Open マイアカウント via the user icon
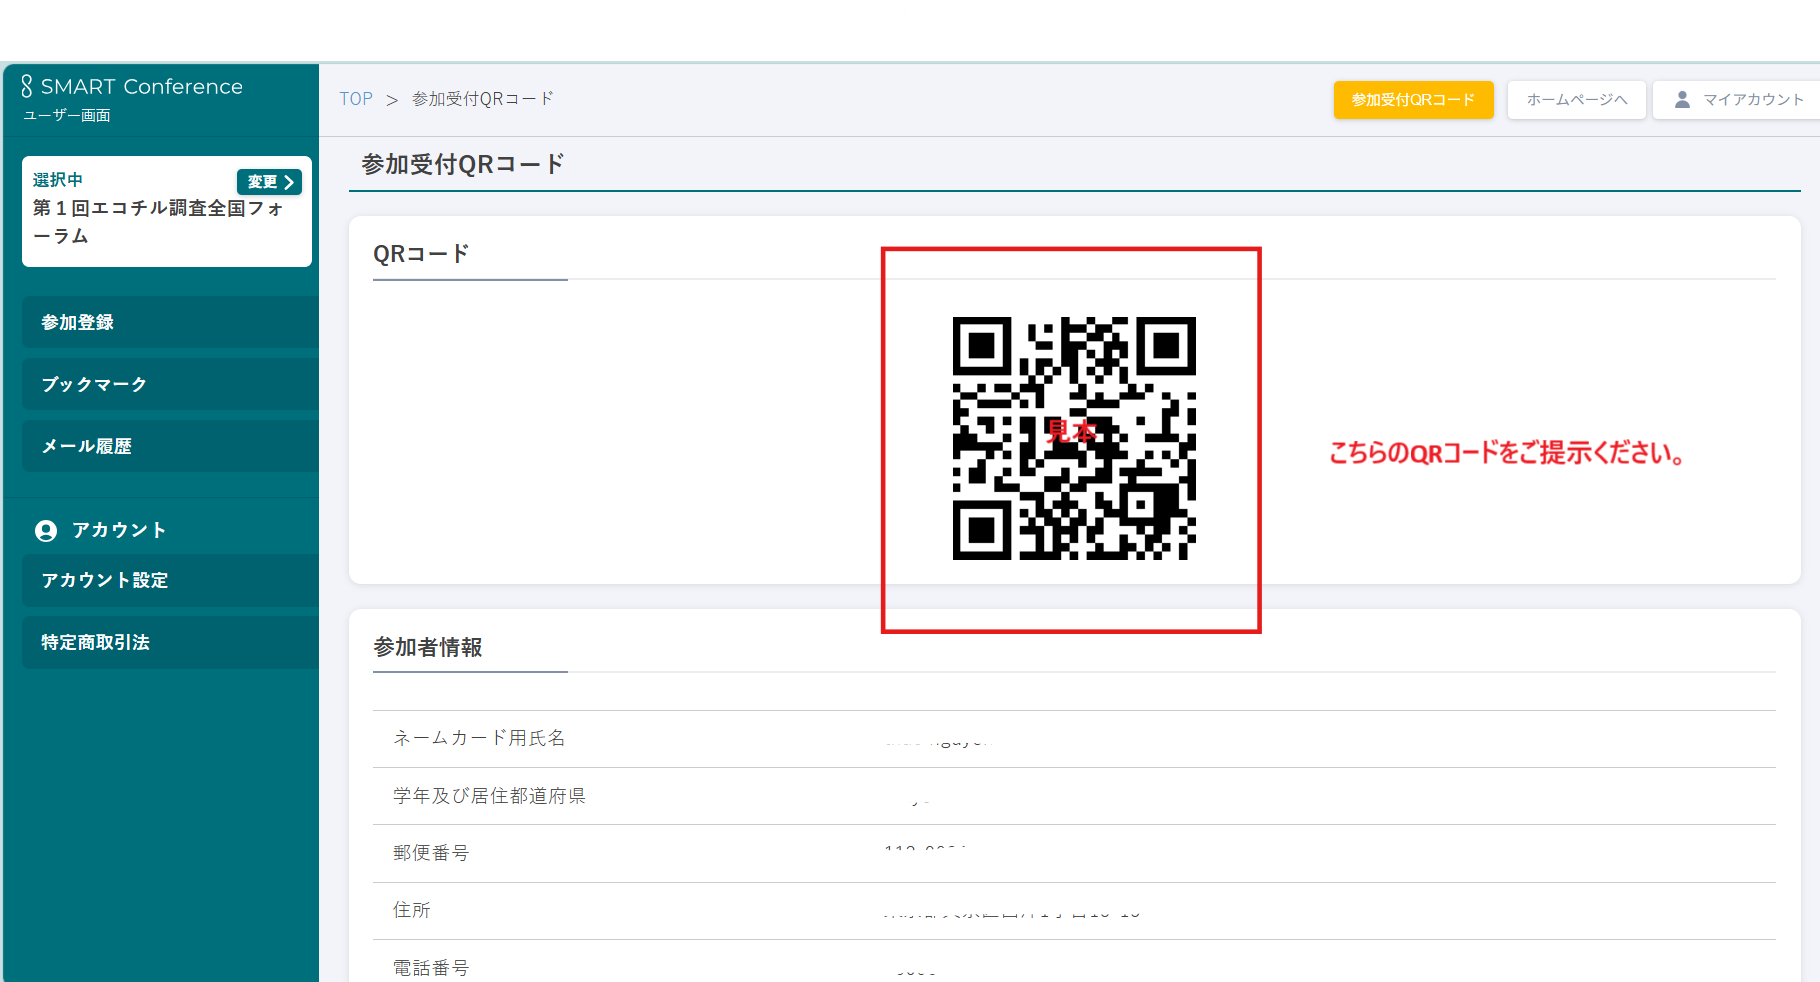Screen dimensions: 1820x982 click(1682, 100)
